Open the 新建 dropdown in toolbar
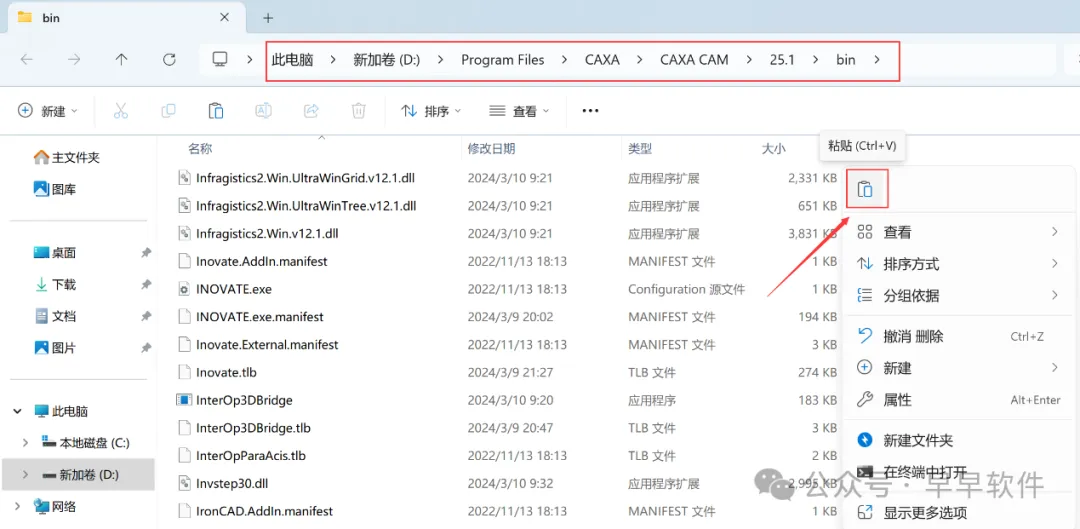1080x529 pixels. pyautogui.click(x=48, y=111)
